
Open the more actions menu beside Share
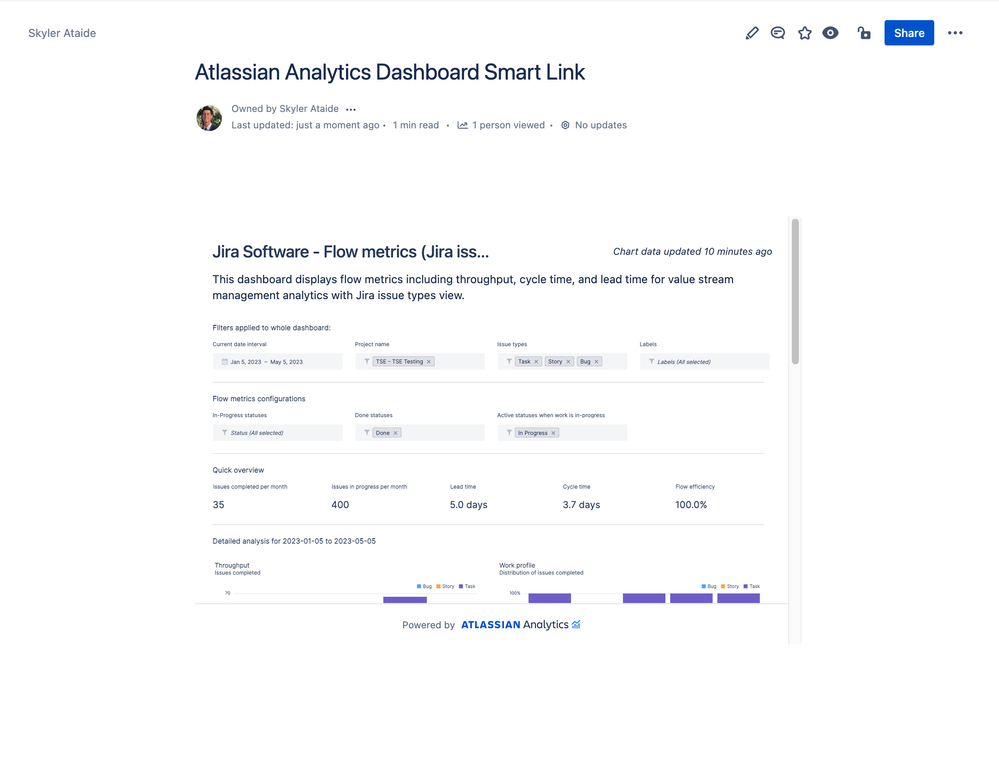coord(955,33)
